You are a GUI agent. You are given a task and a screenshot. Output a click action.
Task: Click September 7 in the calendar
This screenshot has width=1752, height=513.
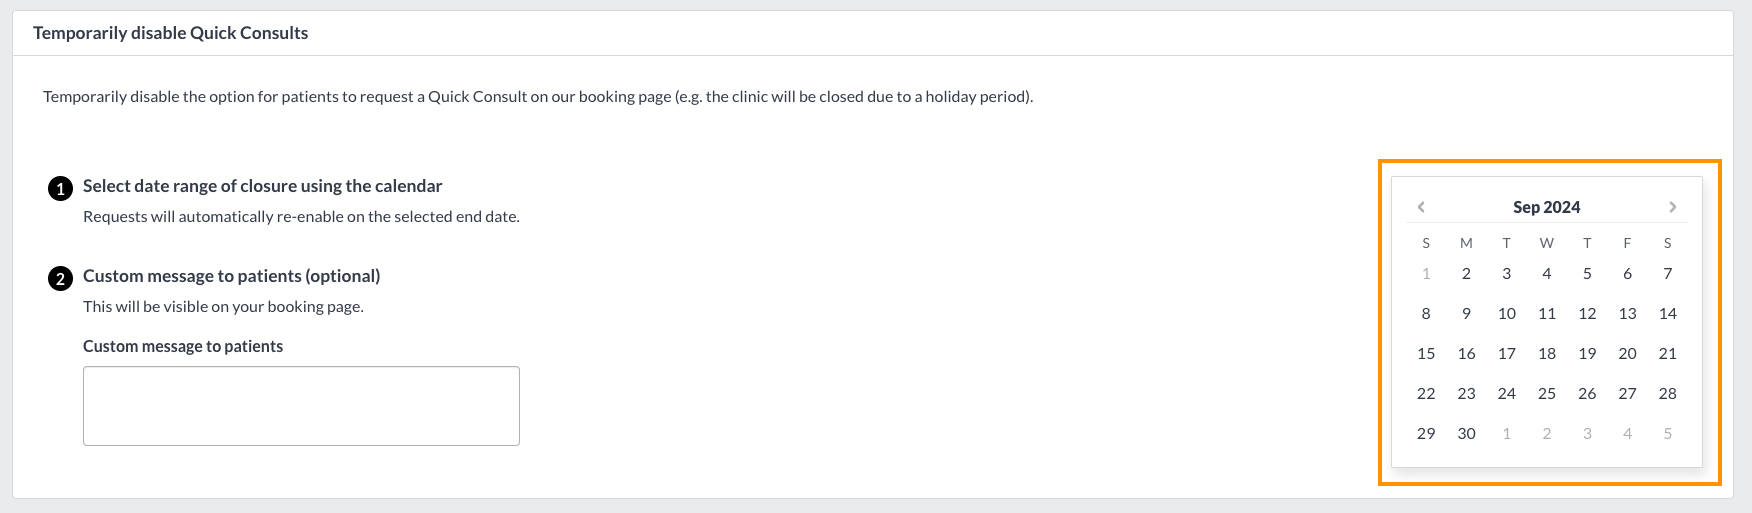pos(1667,273)
